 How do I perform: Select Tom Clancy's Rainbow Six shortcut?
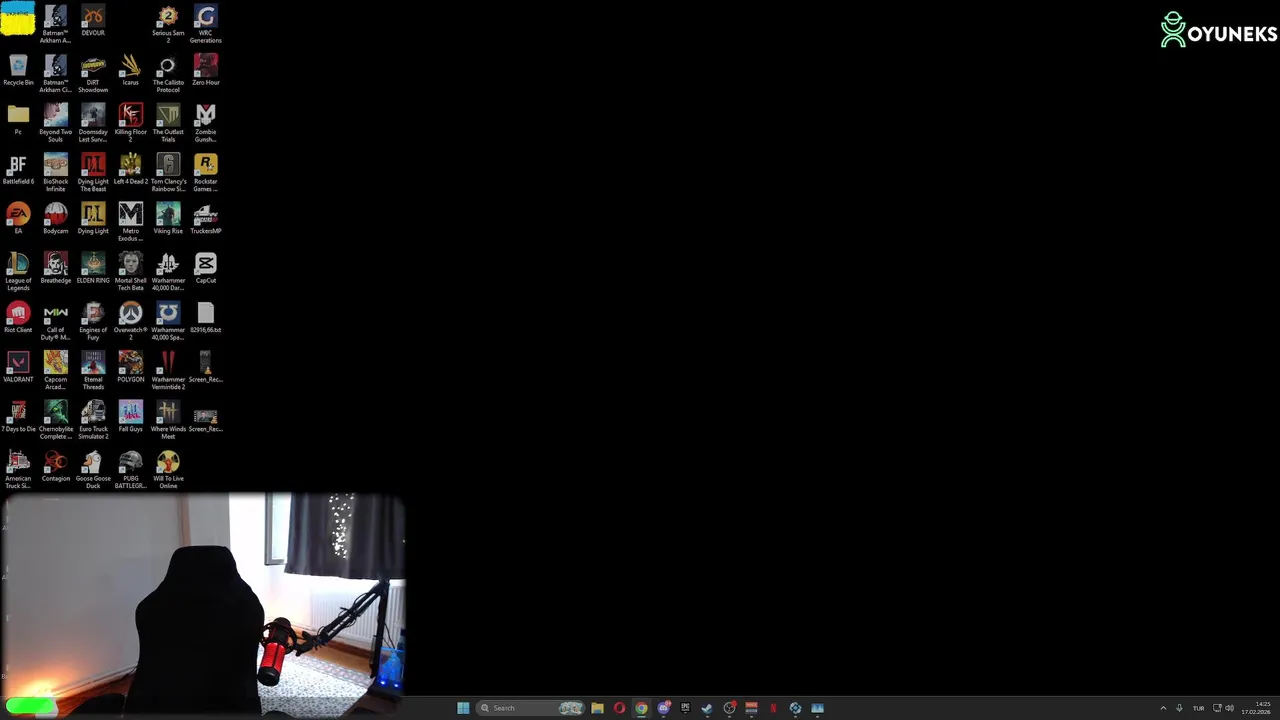click(168, 172)
